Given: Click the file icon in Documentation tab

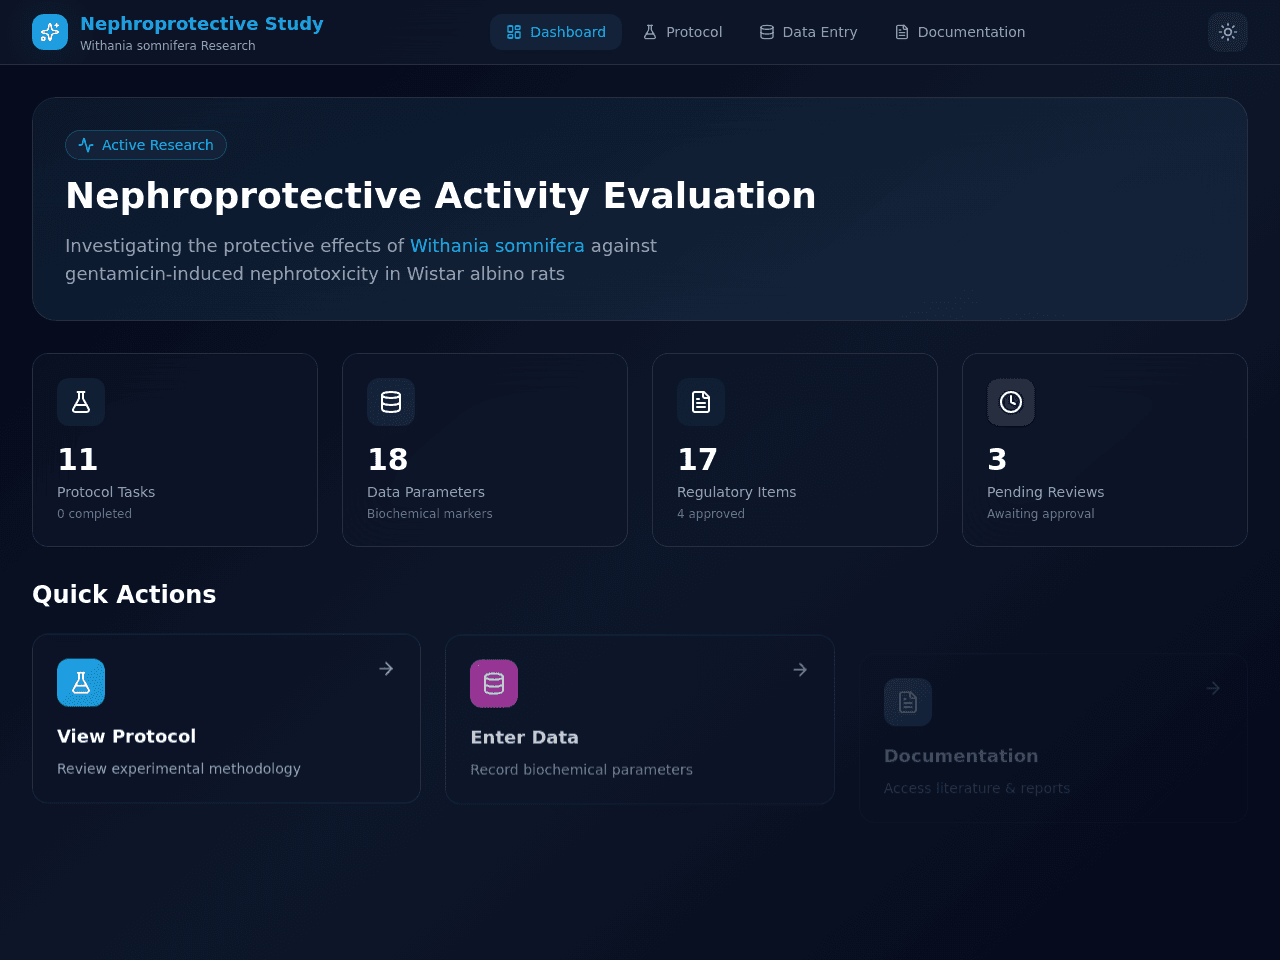Looking at the screenshot, I should (x=902, y=32).
